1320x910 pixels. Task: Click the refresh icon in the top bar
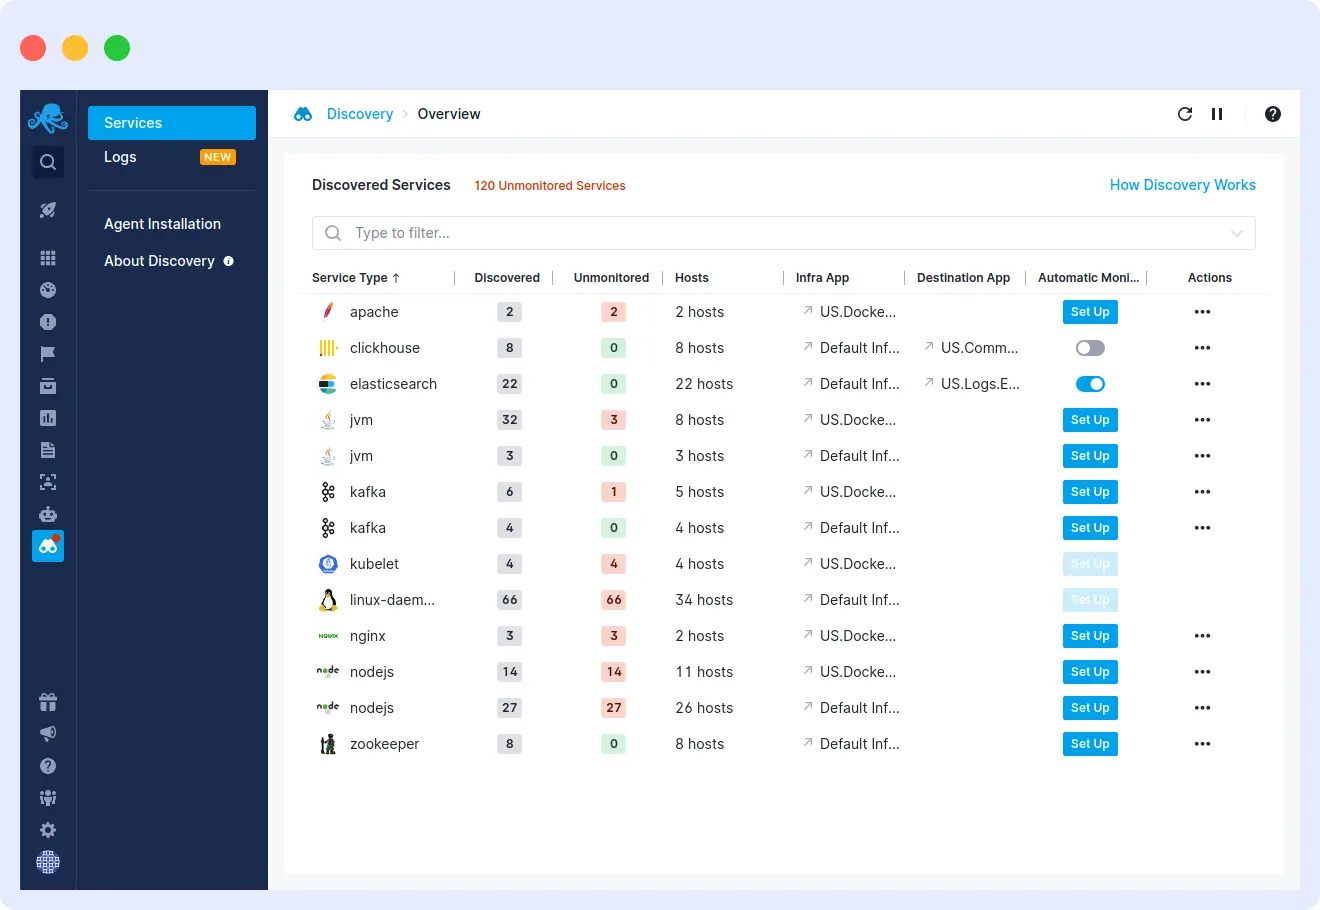(1185, 114)
